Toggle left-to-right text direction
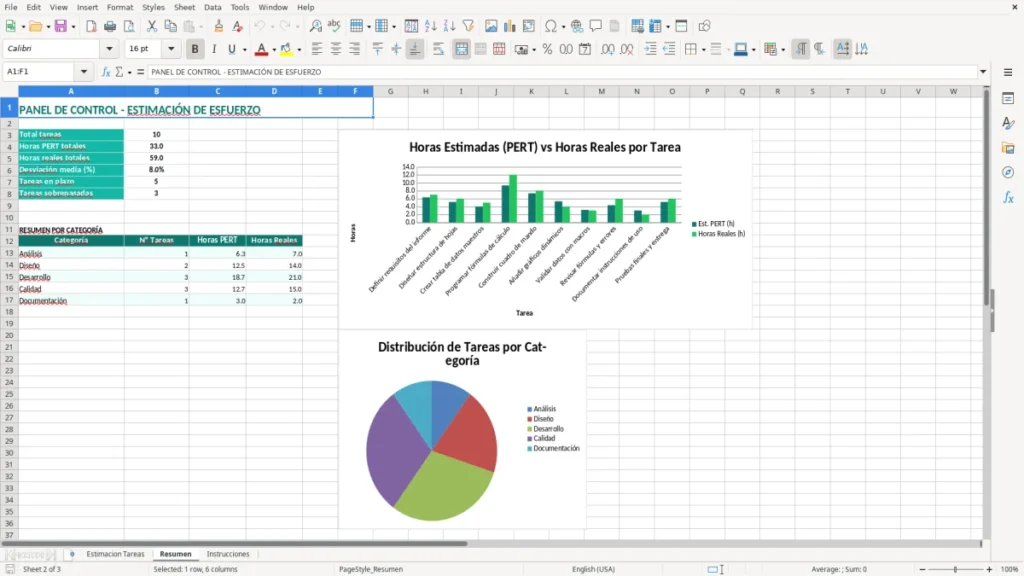1024x576 pixels. [801, 49]
